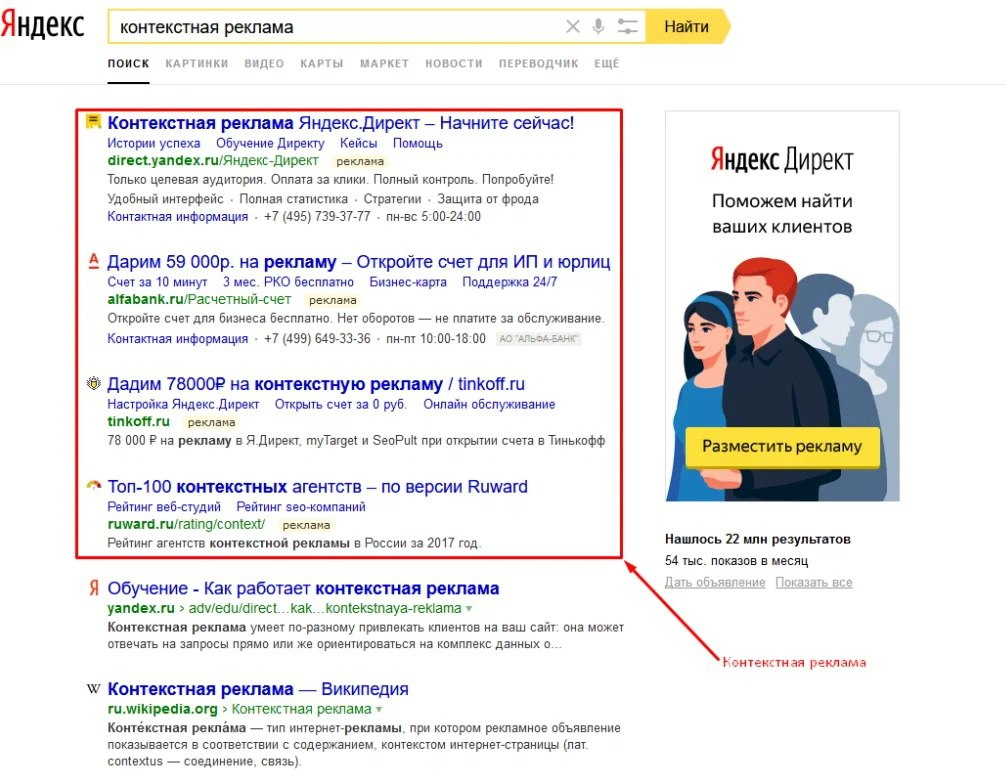Click the Яндекс Директ banner illustration
Viewport: 1006px width, 772px height.
tap(782, 306)
